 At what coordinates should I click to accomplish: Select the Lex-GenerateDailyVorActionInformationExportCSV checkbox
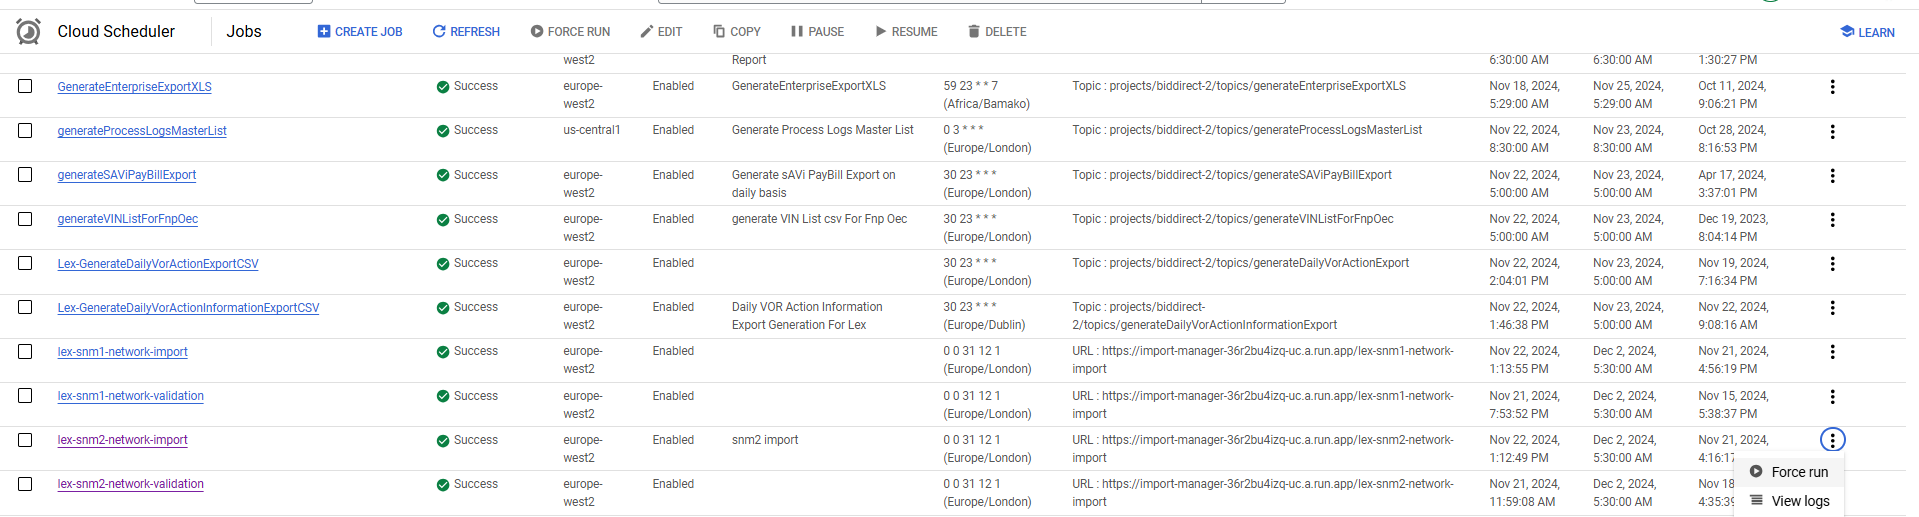(x=25, y=307)
